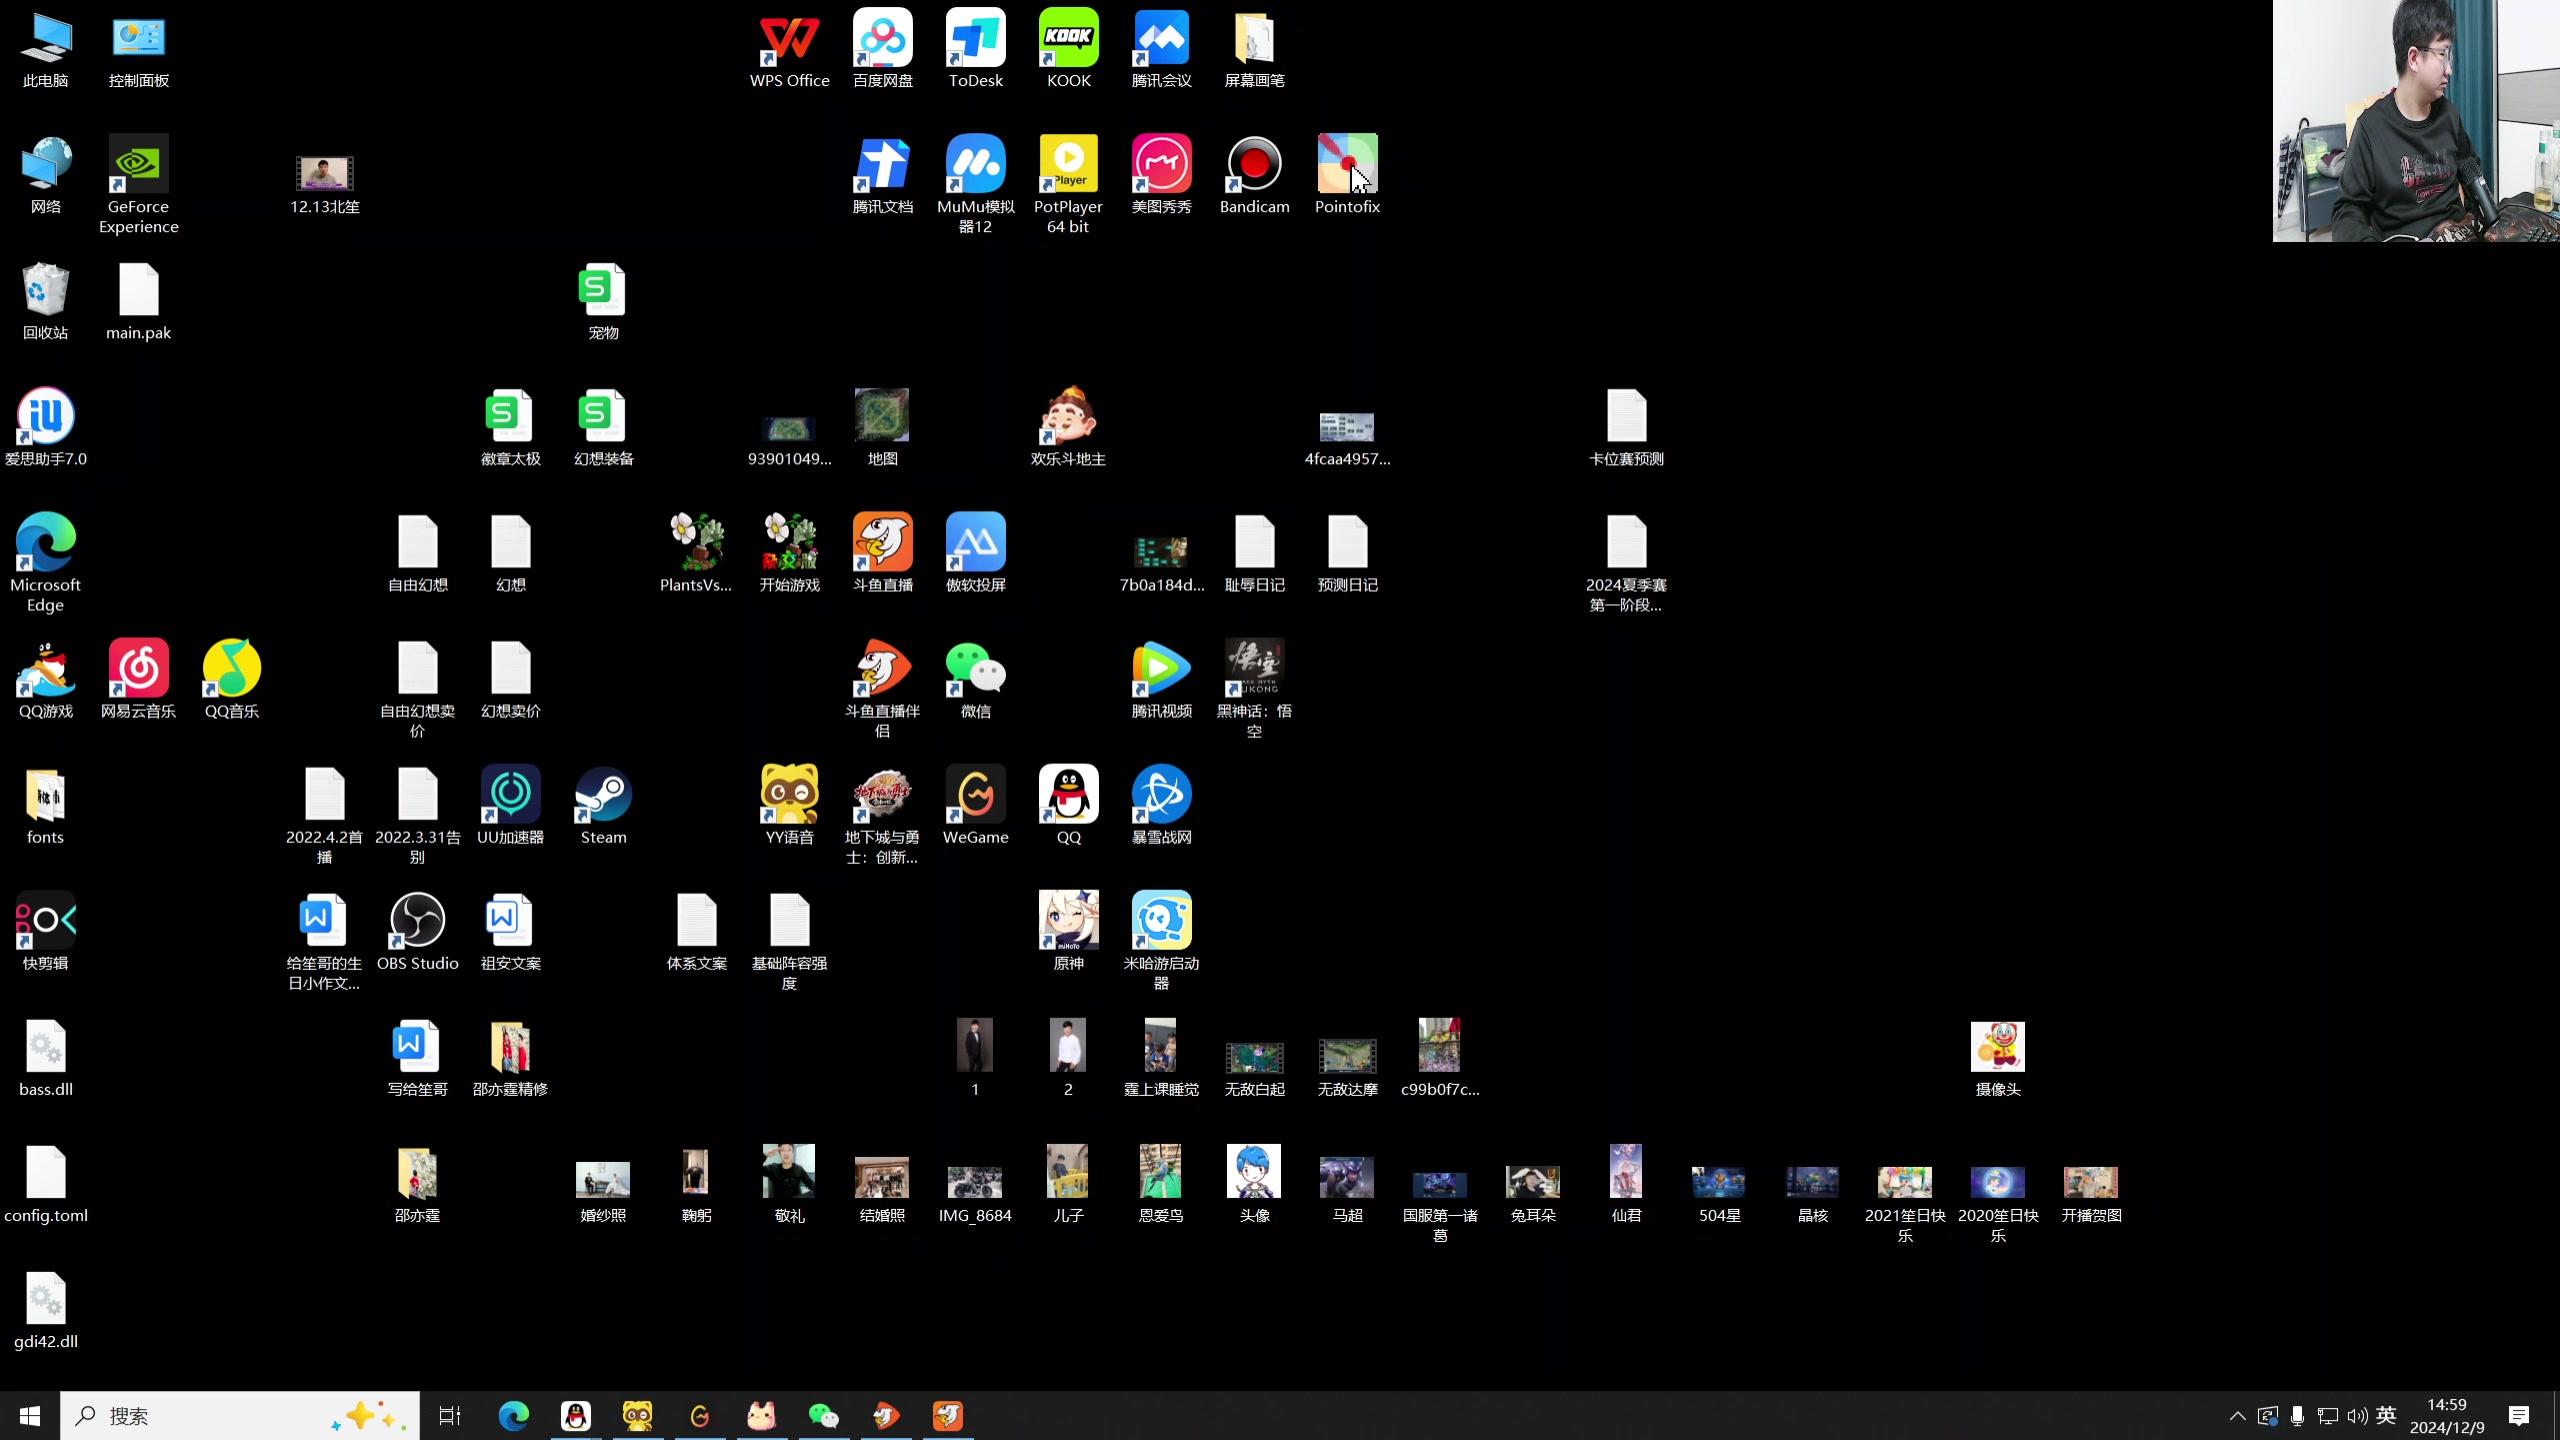Switch to Edge in the taskbar
The height and width of the screenshot is (1440, 2560).
pyautogui.click(x=513, y=1415)
